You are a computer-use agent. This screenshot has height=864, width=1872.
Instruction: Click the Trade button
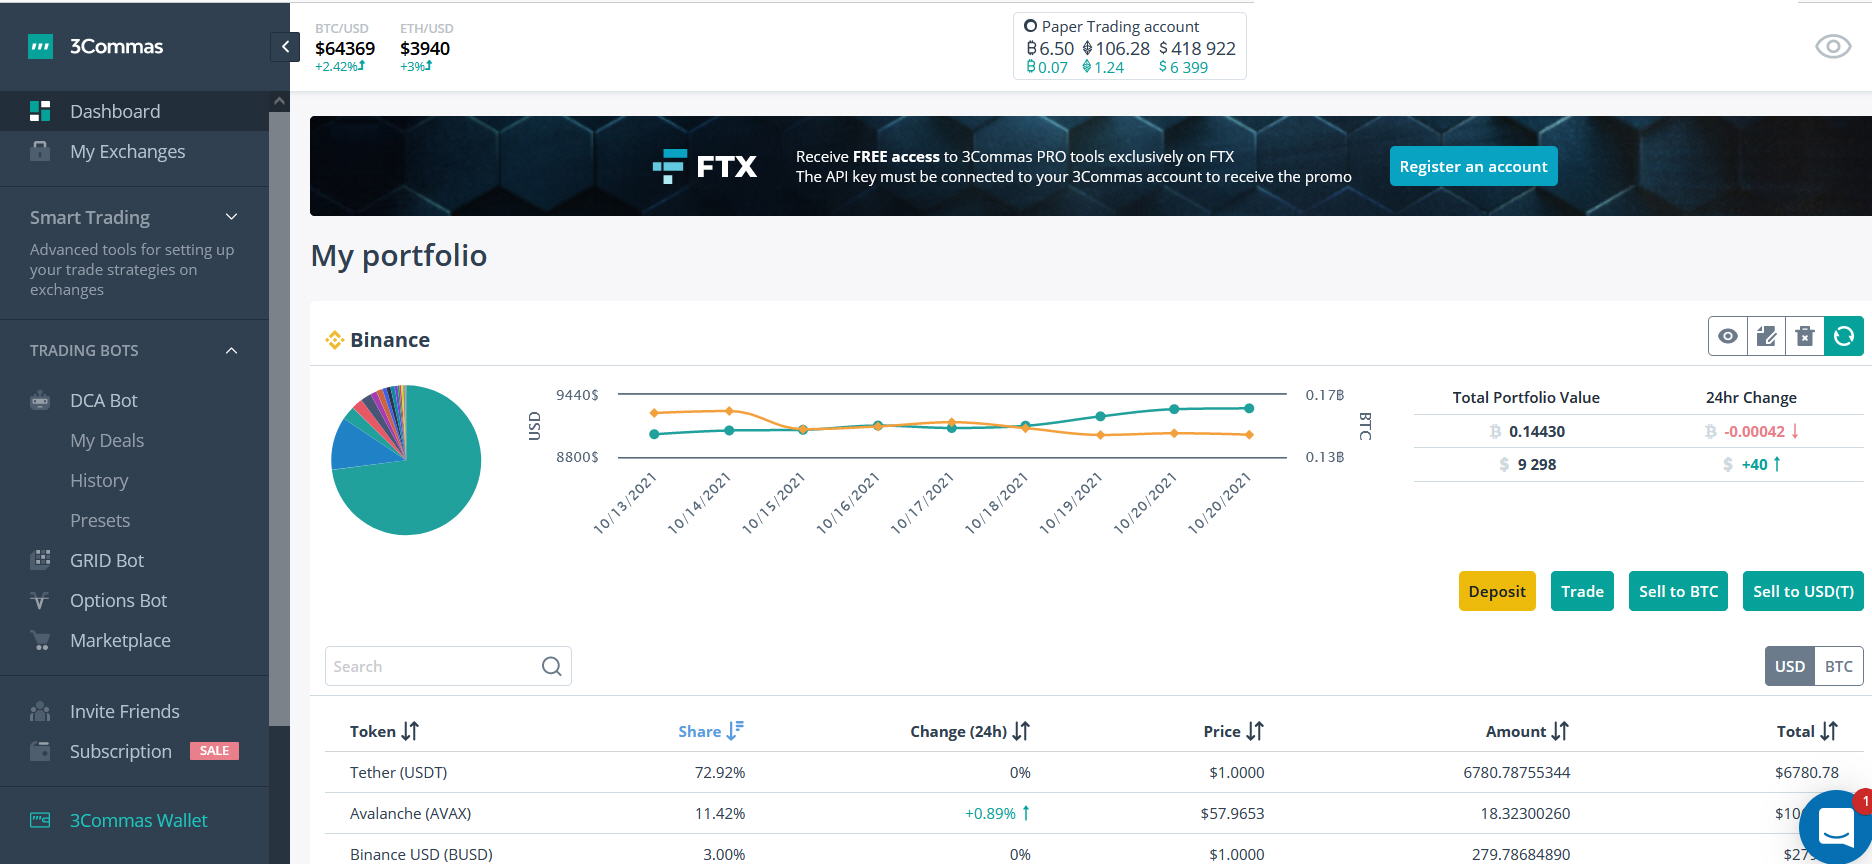pyautogui.click(x=1582, y=591)
